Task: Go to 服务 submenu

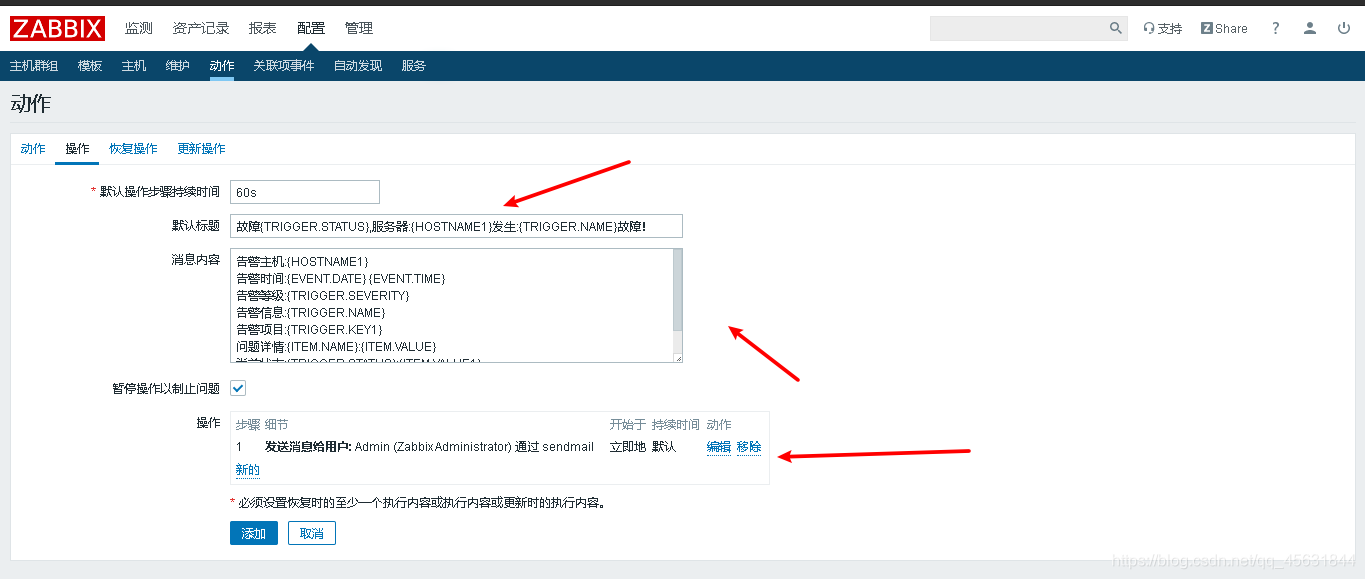Action: point(414,66)
